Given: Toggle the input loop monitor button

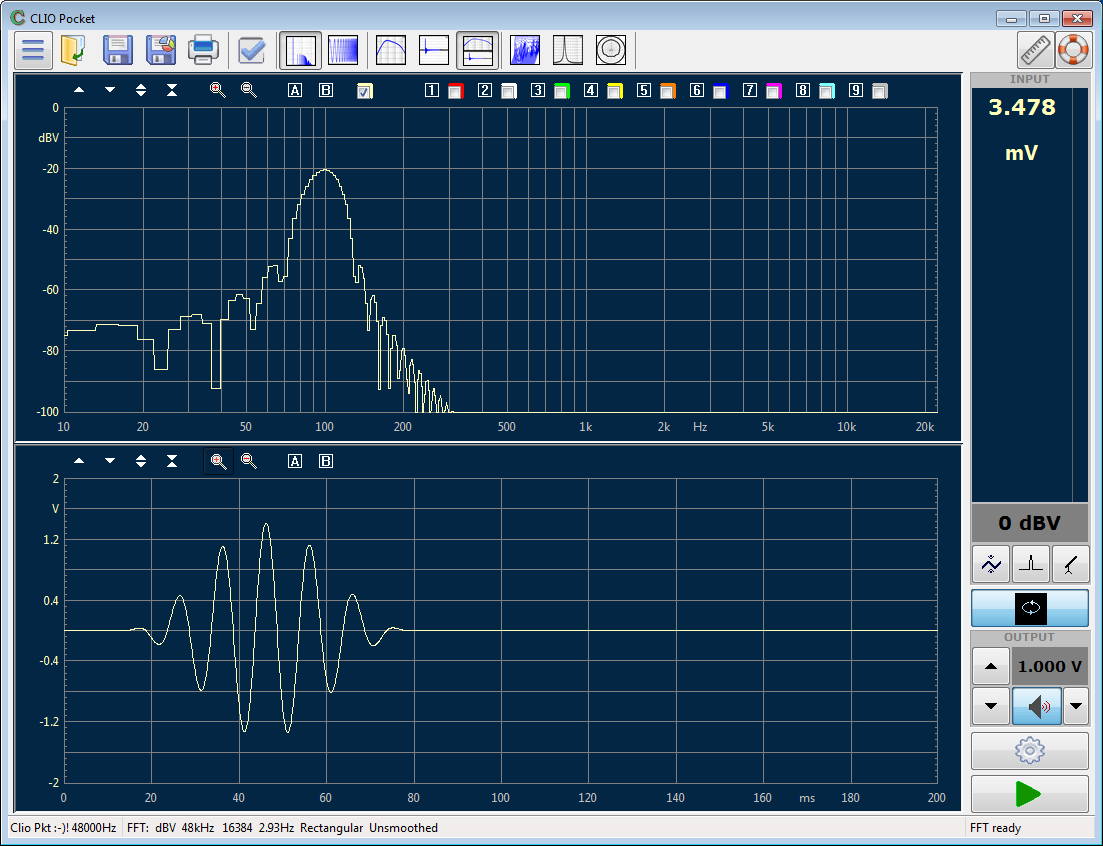Looking at the screenshot, I should pyautogui.click(x=1029, y=608).
